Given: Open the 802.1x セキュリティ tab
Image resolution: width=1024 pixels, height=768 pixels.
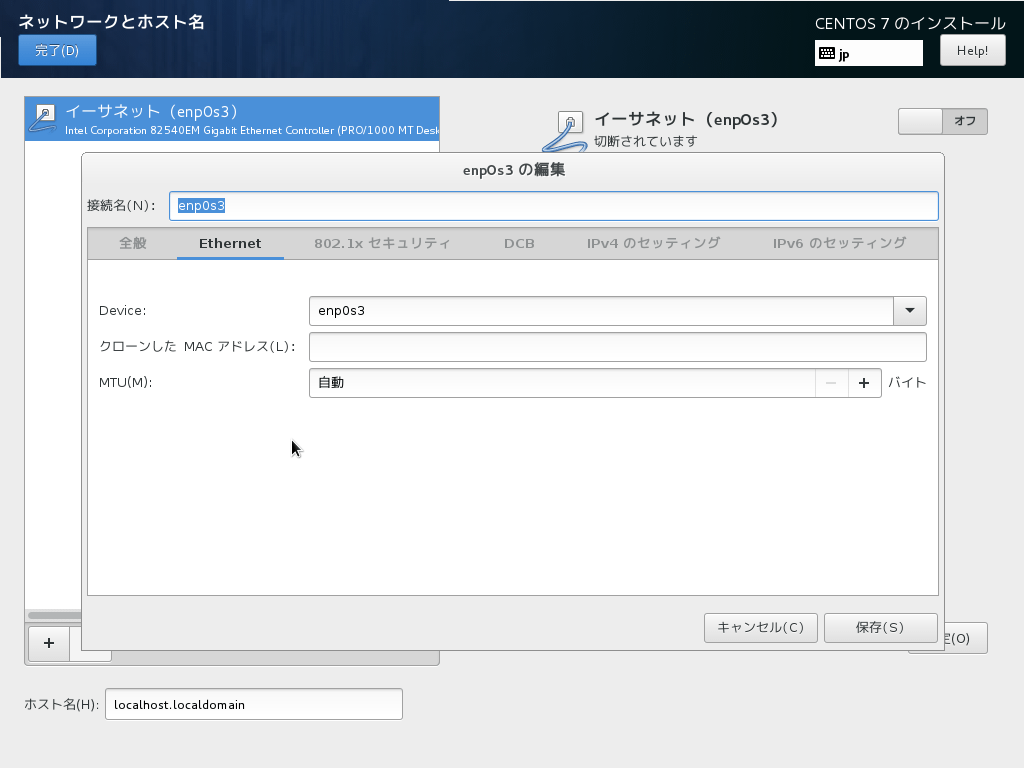Looking at the screenshot, I should click(x=383, y=243).
